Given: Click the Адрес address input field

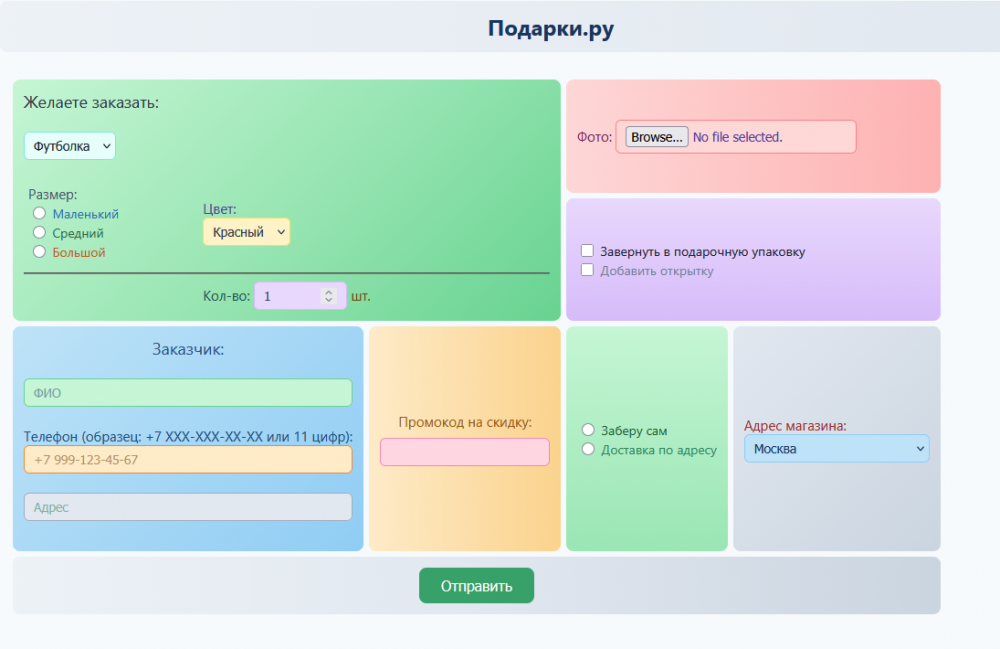Looking at the screenshot, I should 188,507.
